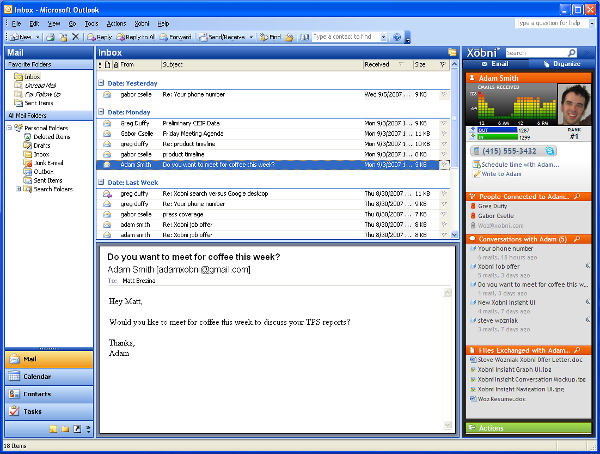Open the Tasks navigation button
600x454 pixels.
[49, 412]
